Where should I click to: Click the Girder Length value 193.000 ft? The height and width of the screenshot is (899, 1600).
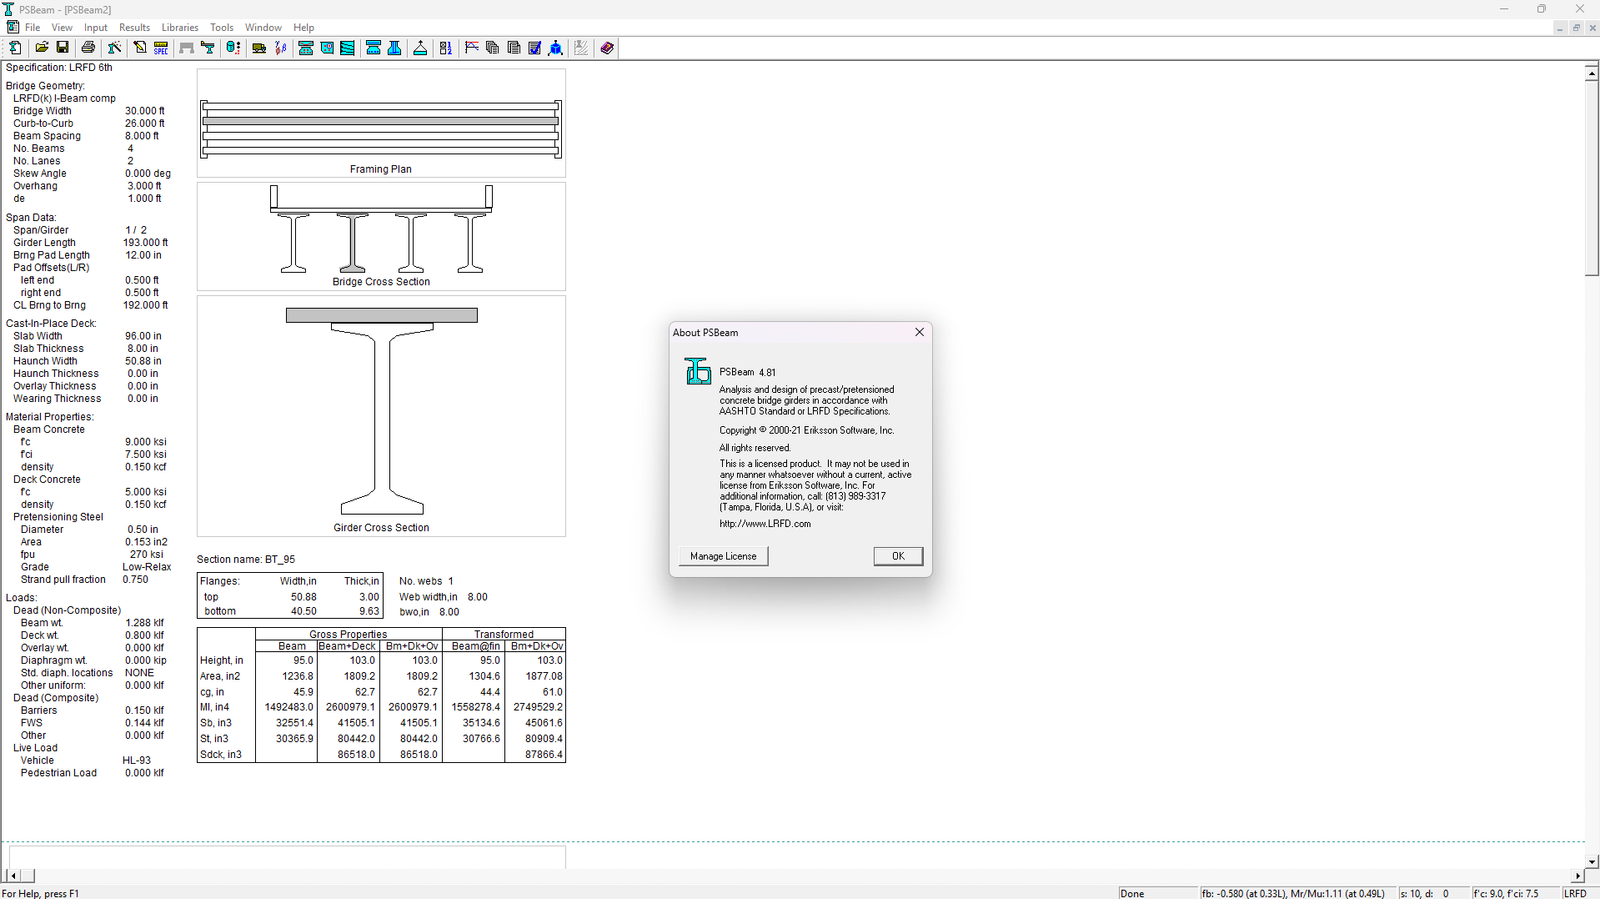point(145,242)
